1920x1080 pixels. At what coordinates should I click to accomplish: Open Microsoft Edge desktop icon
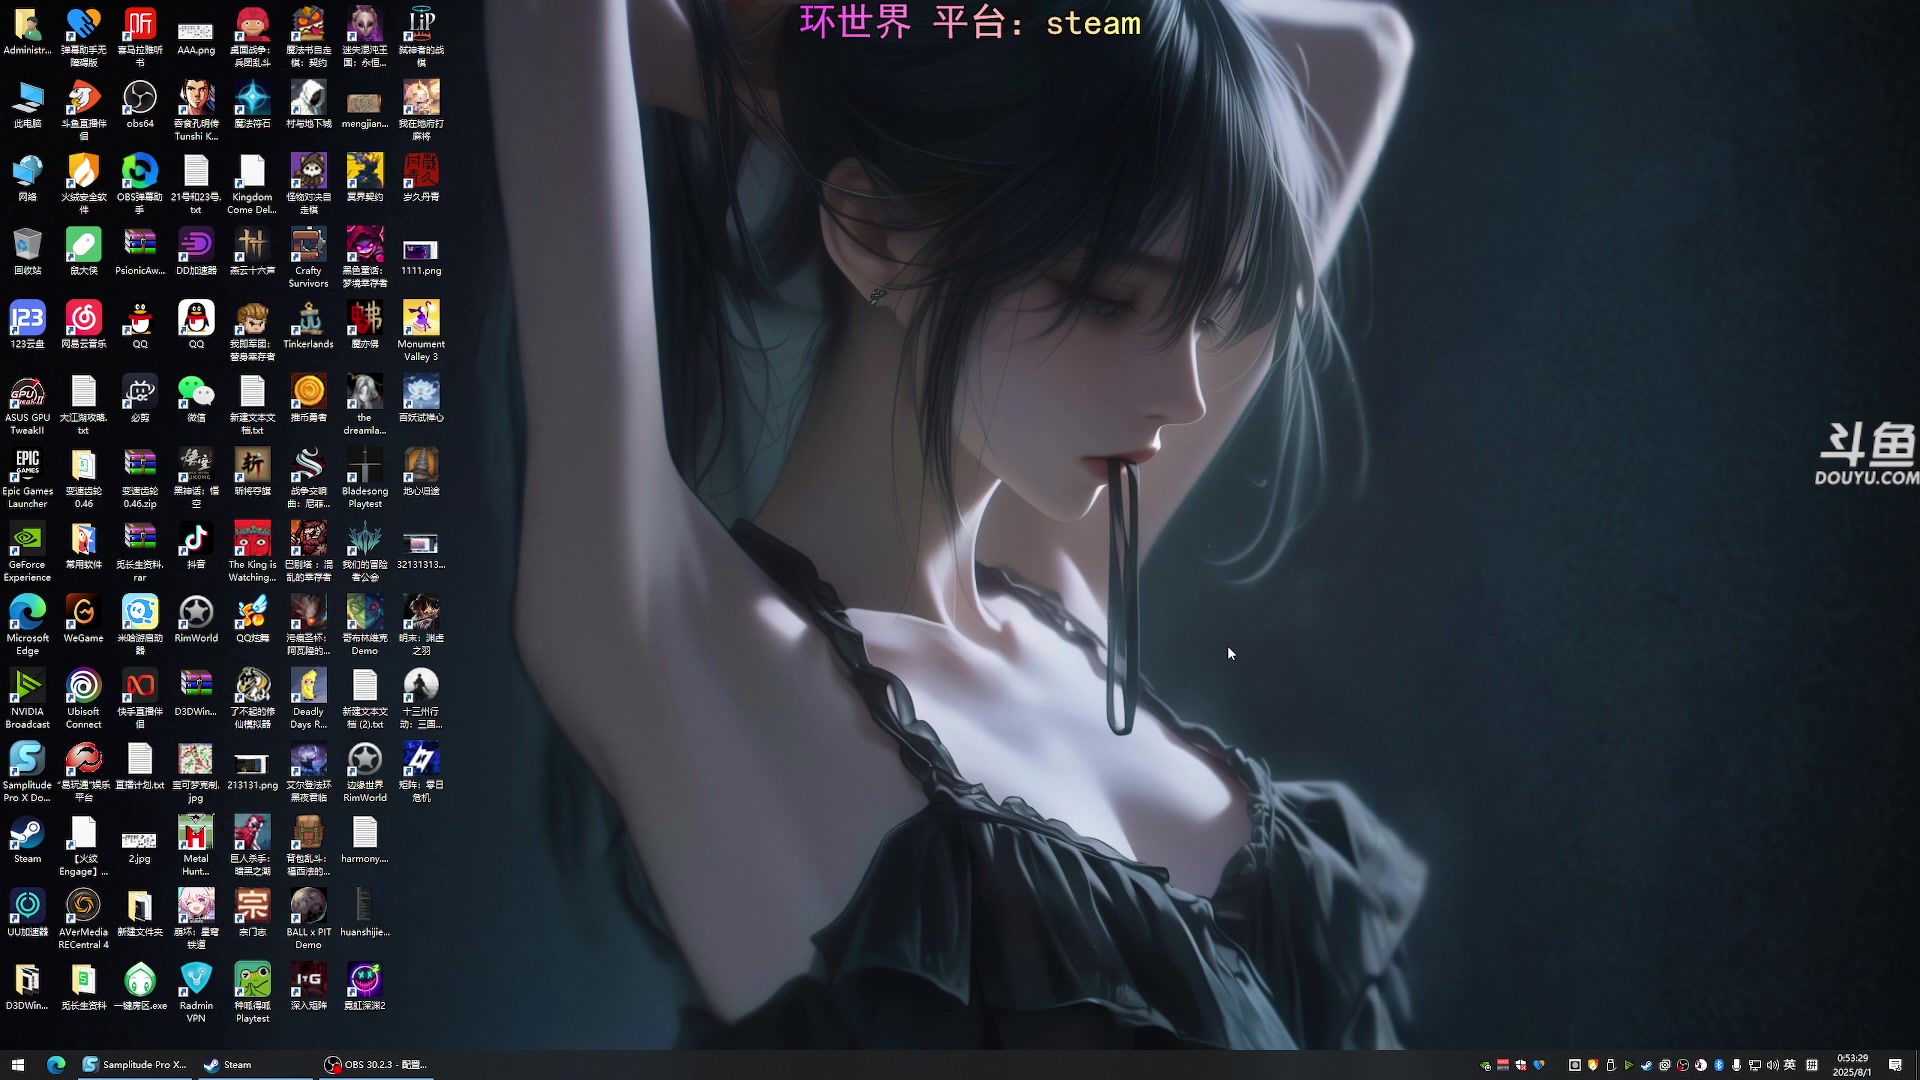(x=27, y=625)
